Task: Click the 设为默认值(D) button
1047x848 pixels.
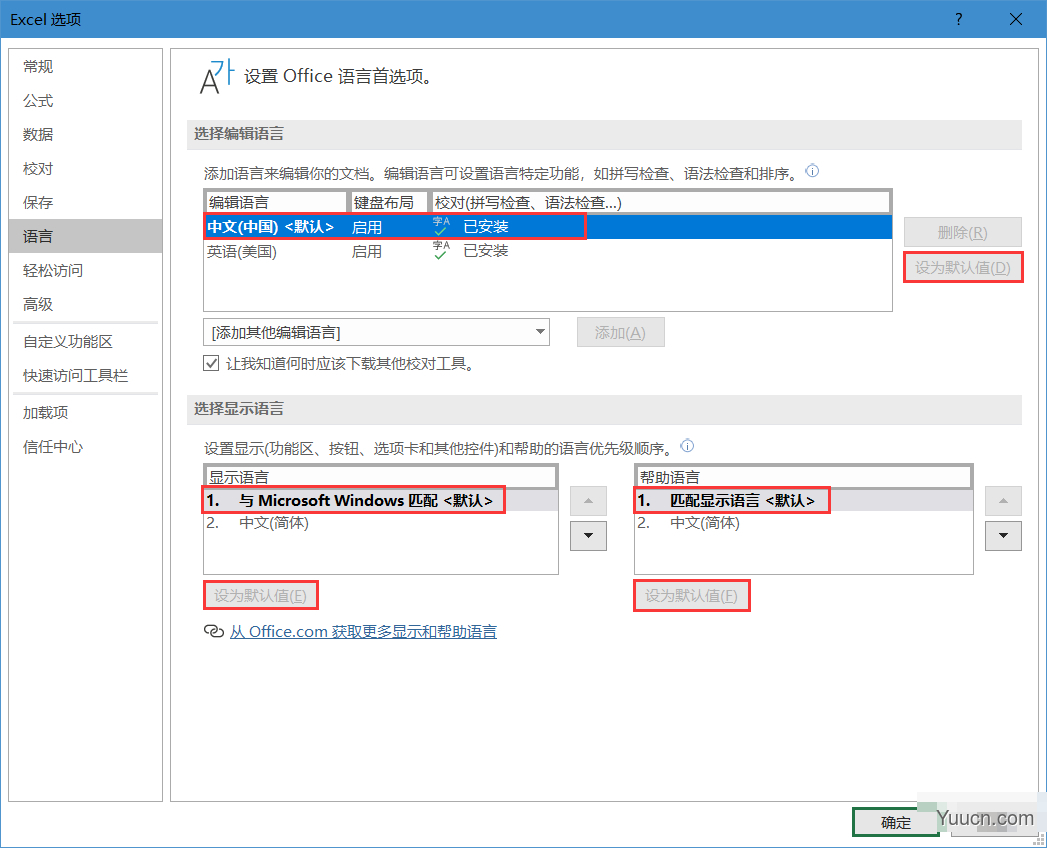Action: pyautogui.click(x=962, y=268)
